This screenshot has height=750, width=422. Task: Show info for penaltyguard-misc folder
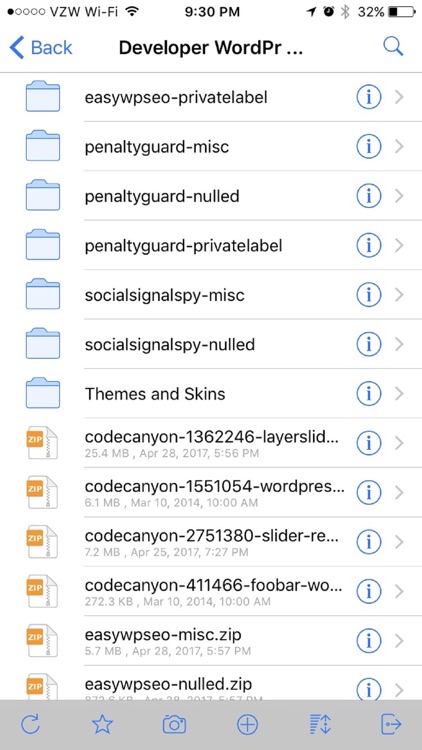(x=368, y=147)
